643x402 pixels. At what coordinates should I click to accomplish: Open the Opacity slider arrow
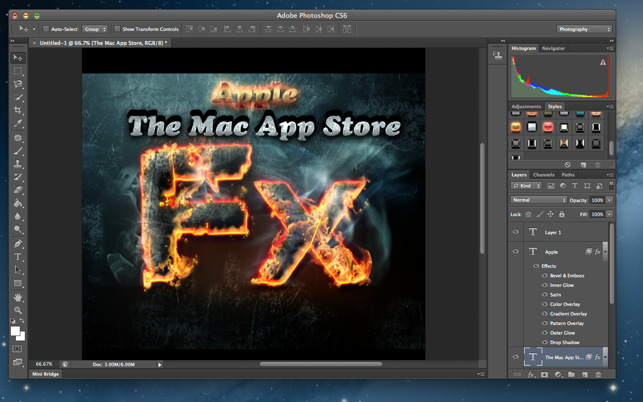coord(609,200)
